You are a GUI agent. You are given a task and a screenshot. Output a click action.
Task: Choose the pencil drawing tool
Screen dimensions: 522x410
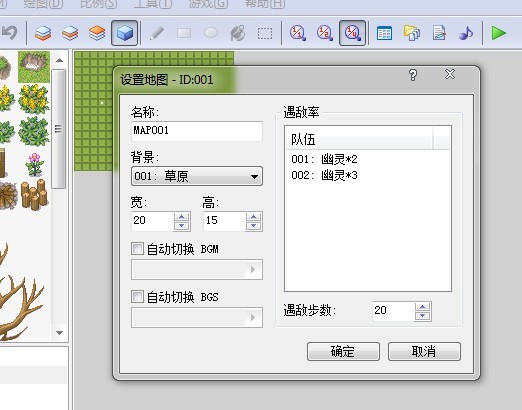coord(157,33)
